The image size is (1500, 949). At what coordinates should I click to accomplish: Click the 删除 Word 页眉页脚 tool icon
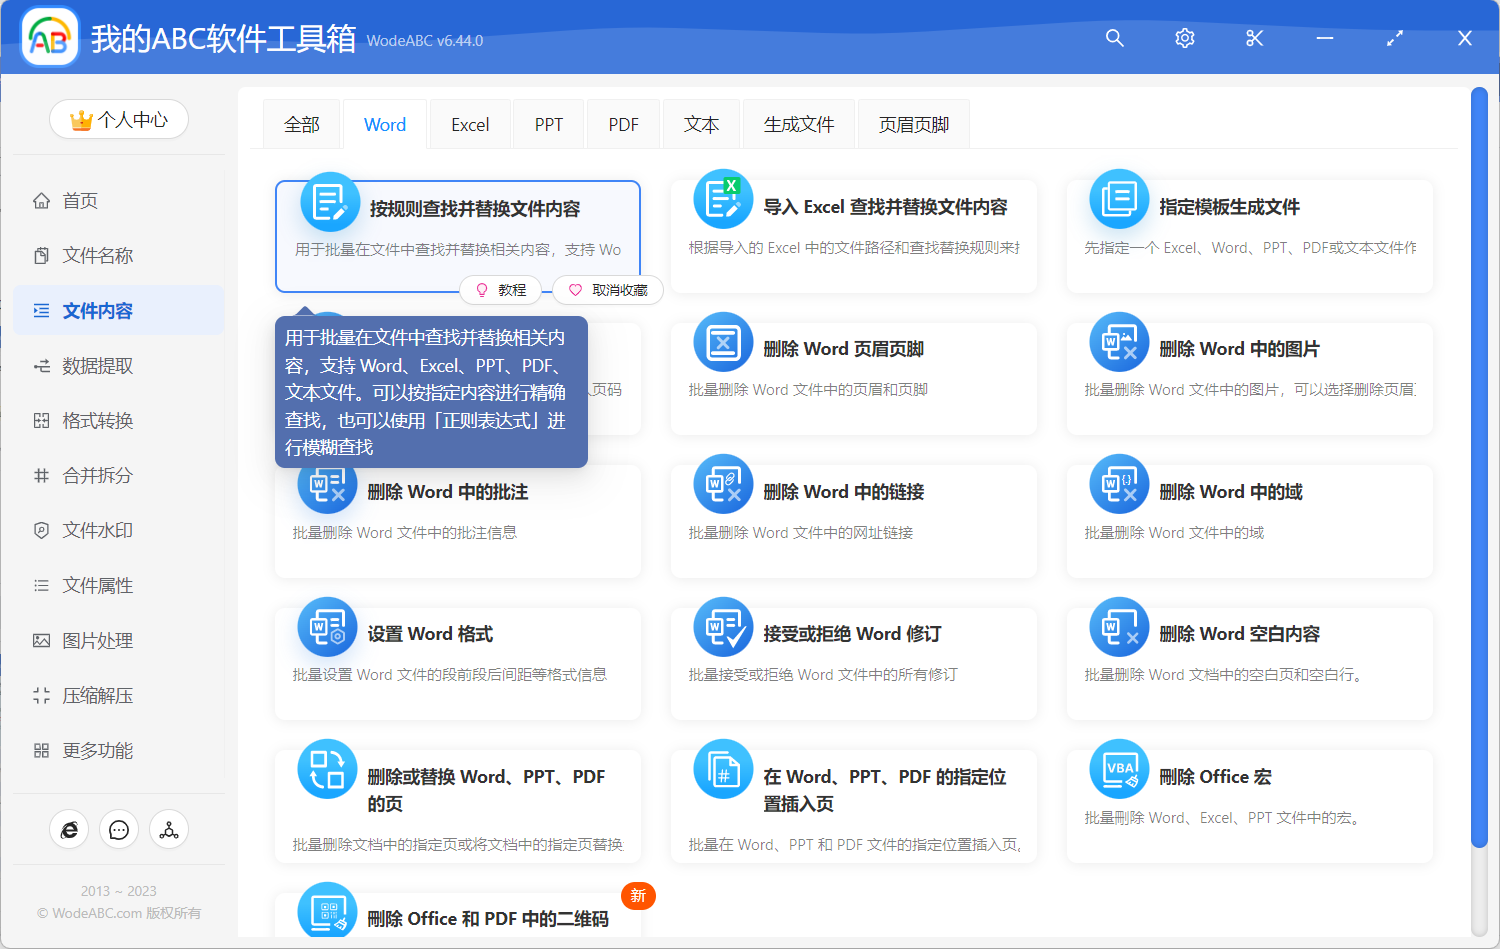[722, 341]
